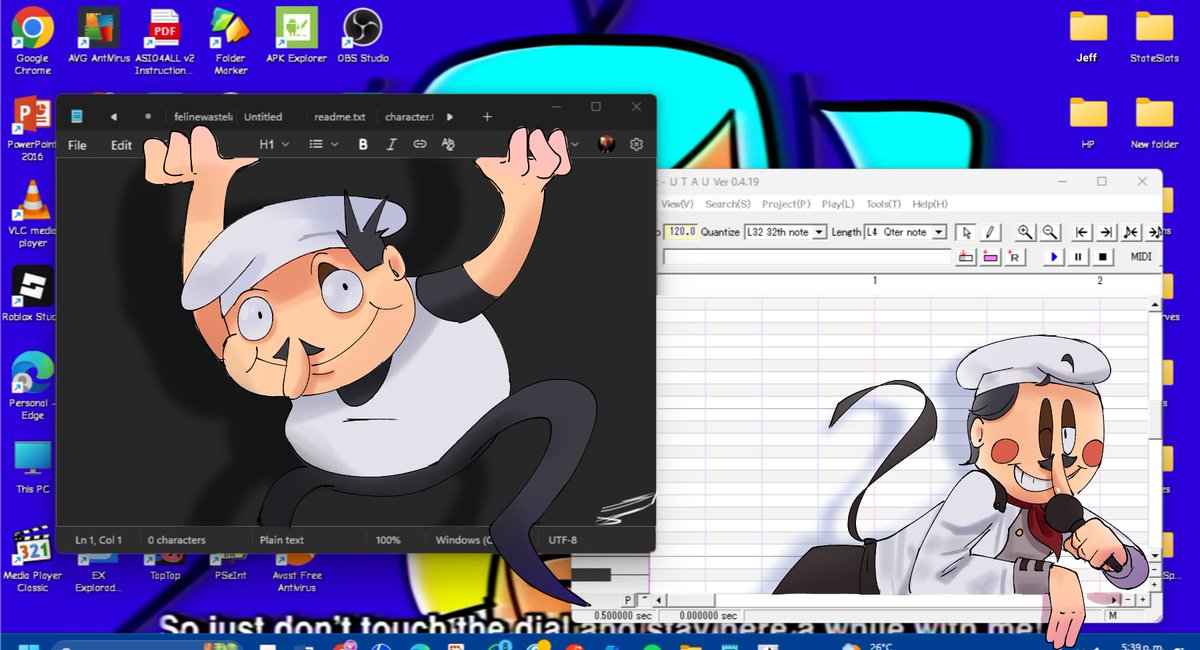Open PowerPoint 2016 desktop shortcut
This screenshot has width=1200, height=650.
(x=33, y=129)
